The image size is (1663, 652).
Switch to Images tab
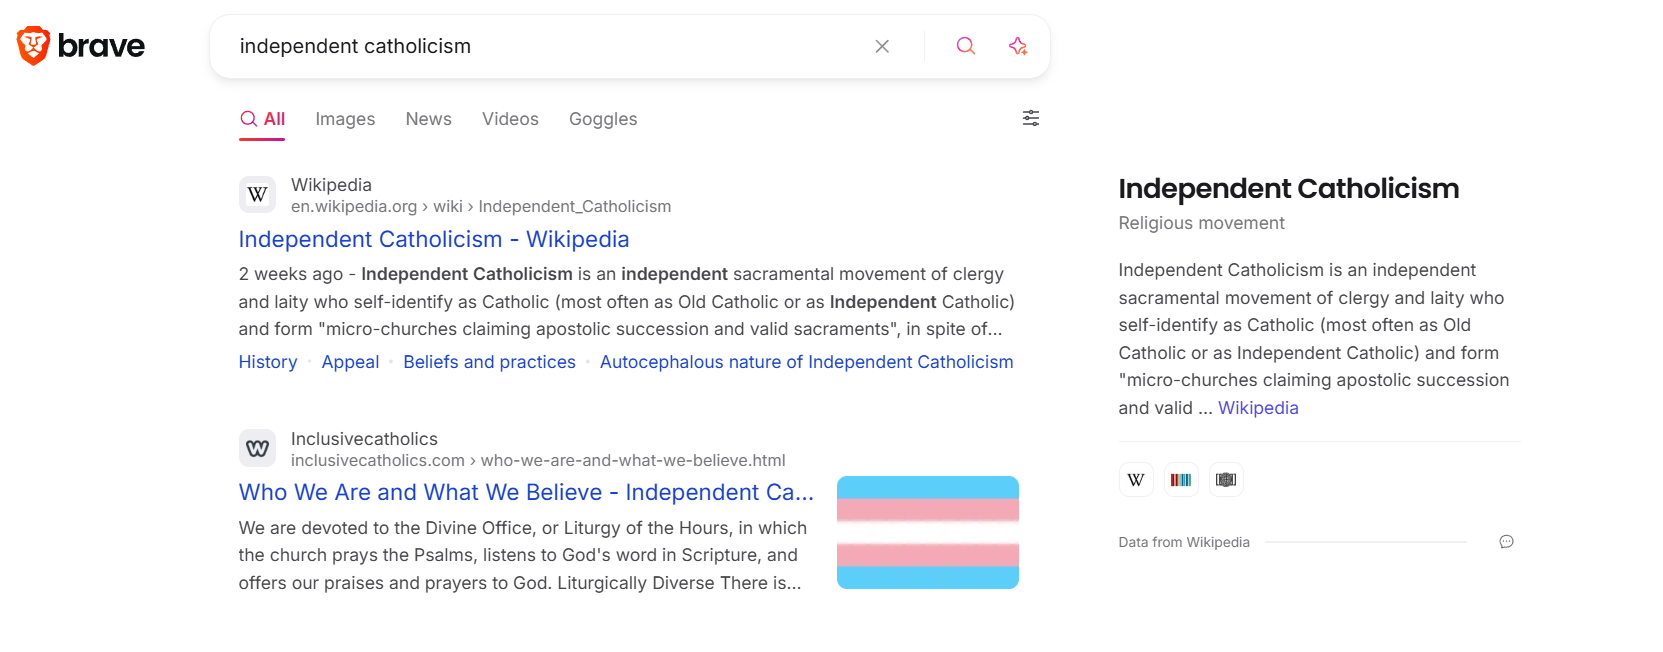[x=345, y=119]
